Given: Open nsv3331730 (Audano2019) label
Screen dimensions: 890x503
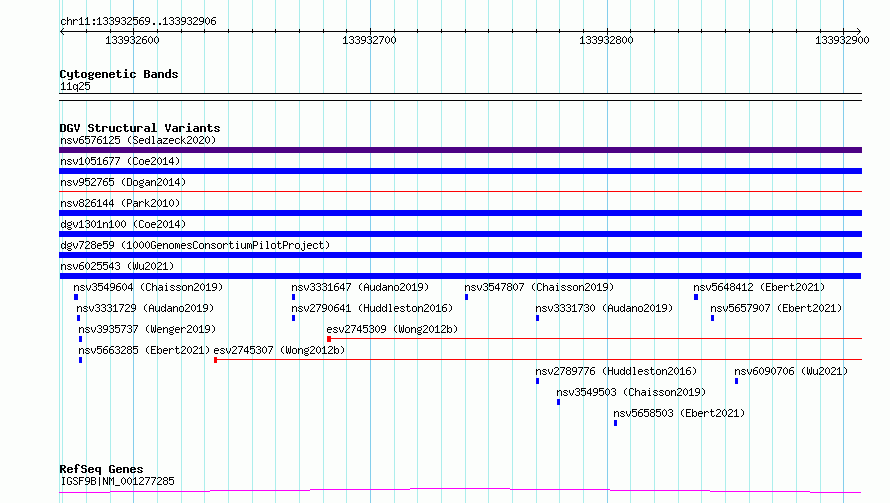Looking at the screenshot, I should pyautogui.click(x=604, y=308).
